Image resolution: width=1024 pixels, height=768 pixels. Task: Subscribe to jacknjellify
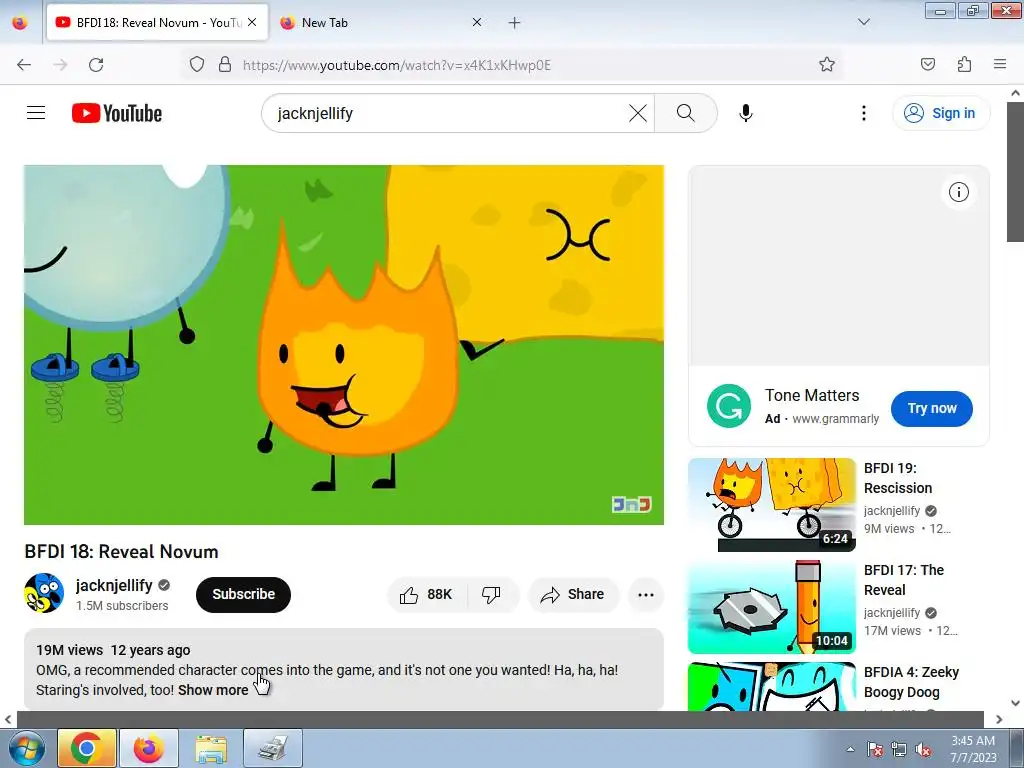243,594
